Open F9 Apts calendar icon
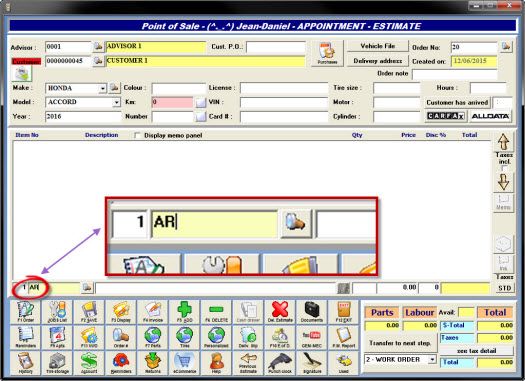 (57, 337)
